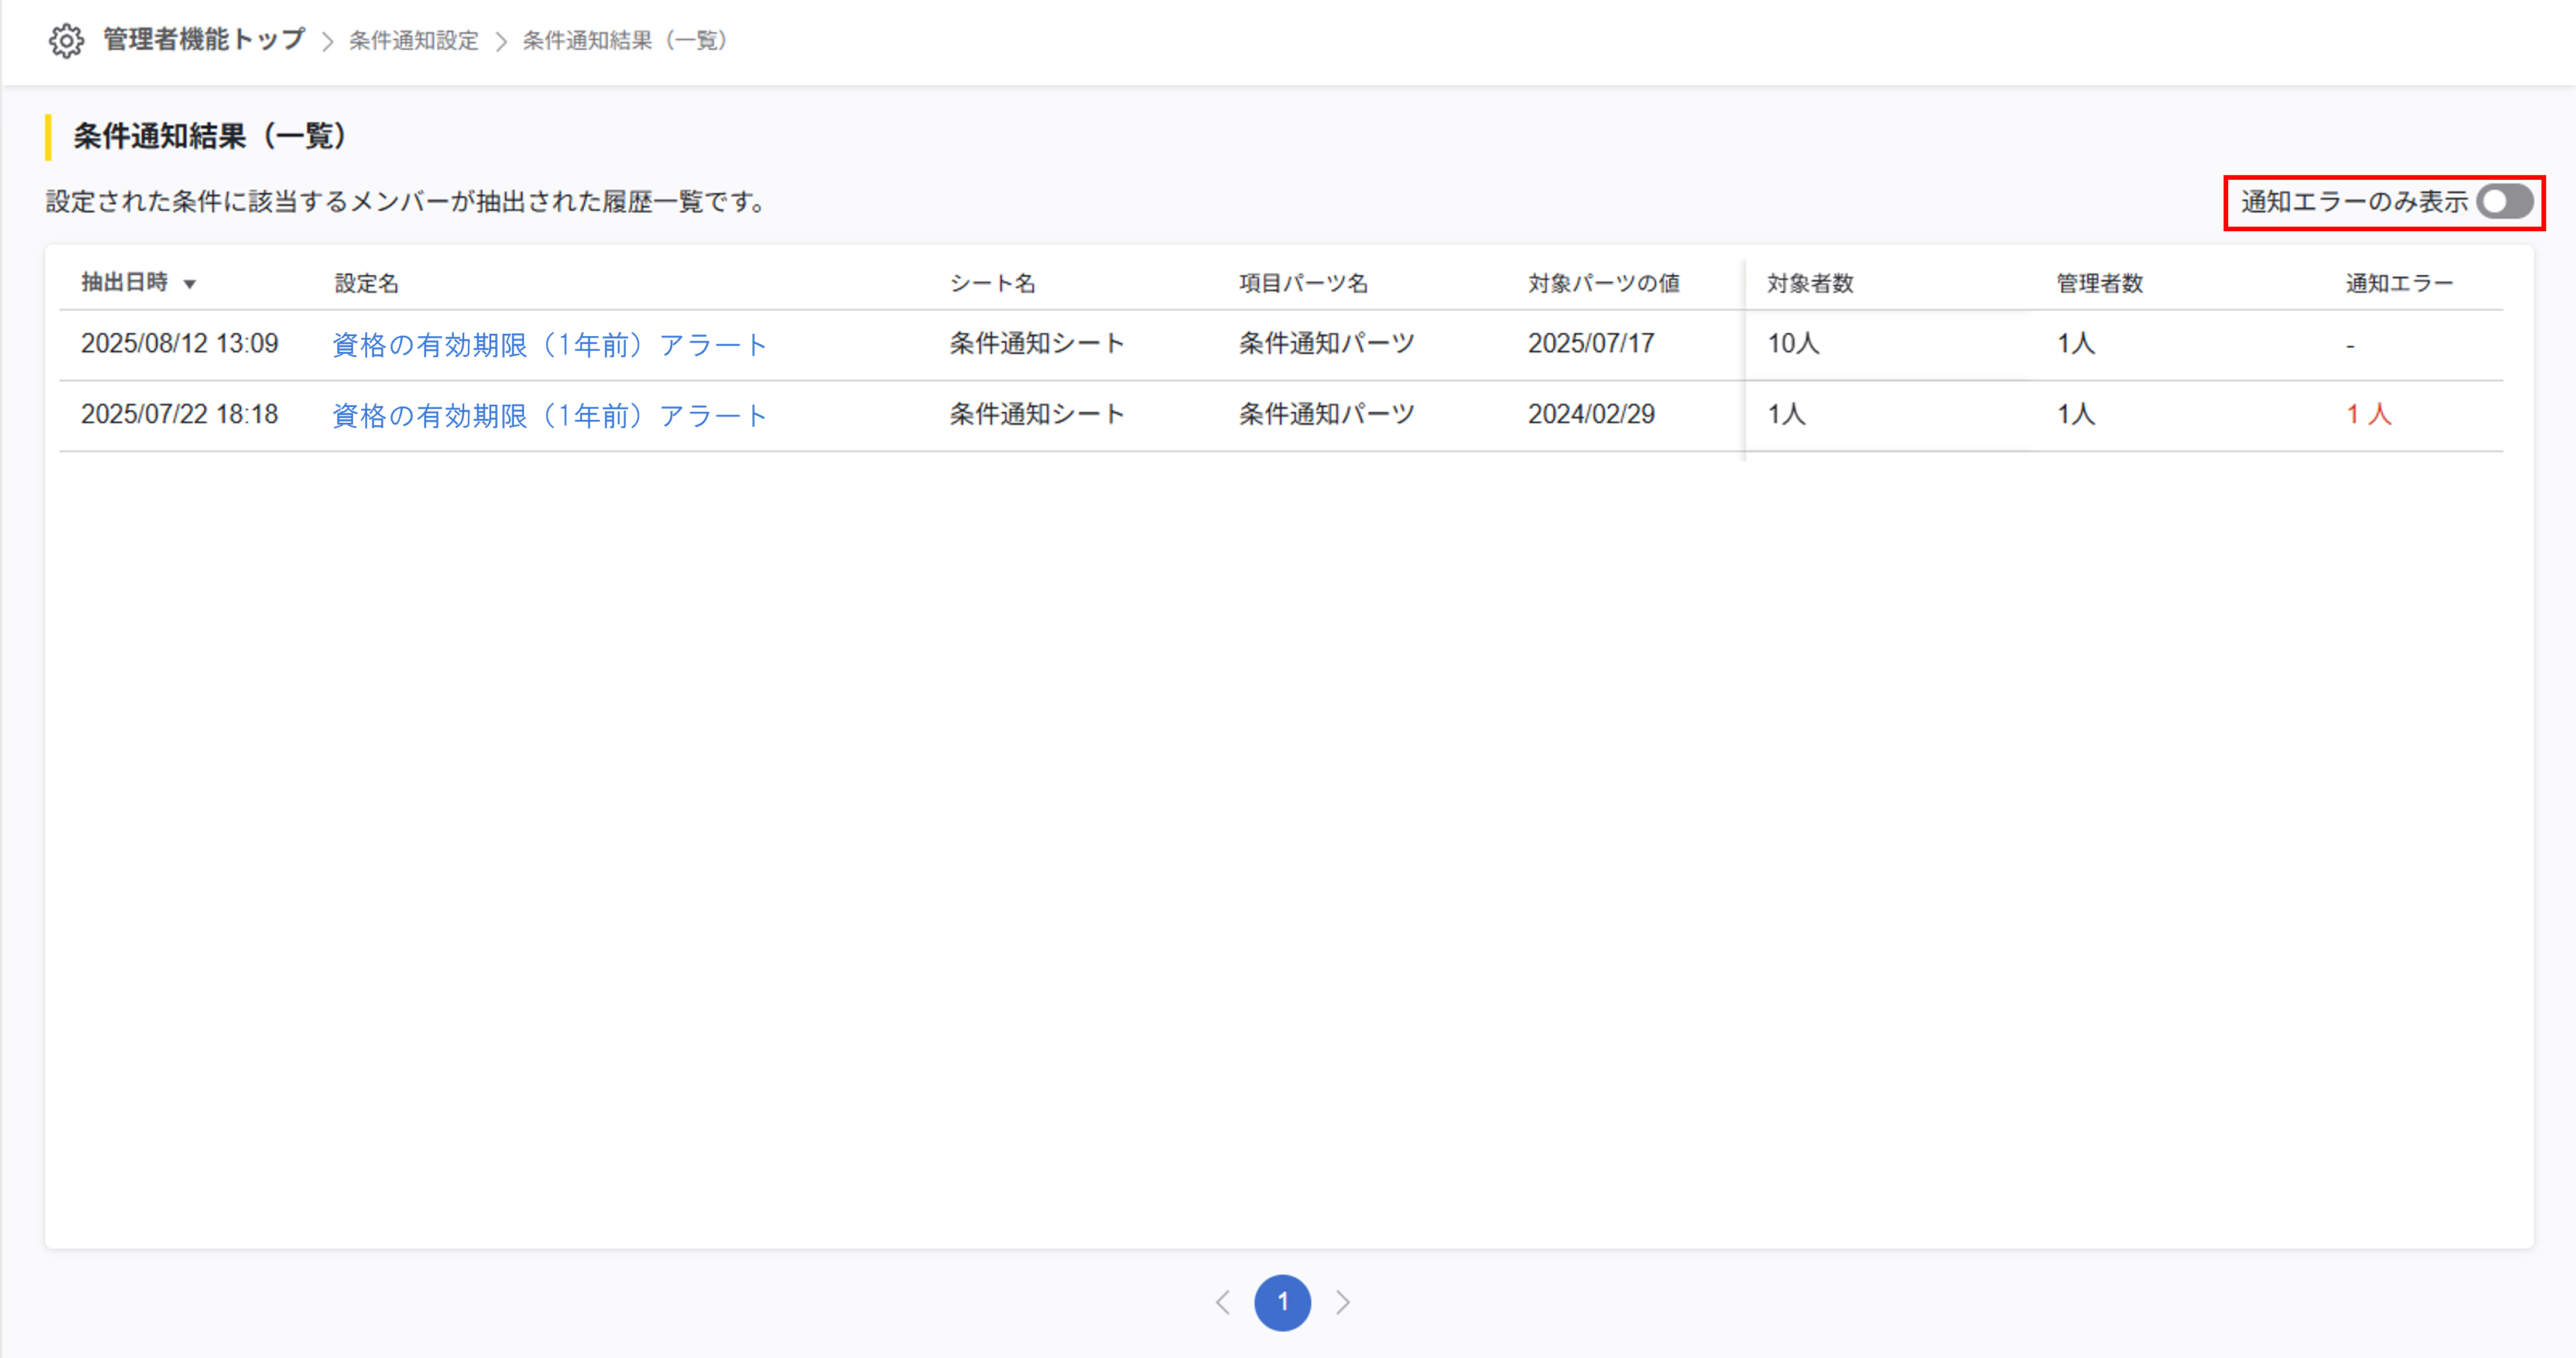Screen dimensions: 2576x1358
Task: Sort table by 抽出日時 header
Action: tap(125, 283)
